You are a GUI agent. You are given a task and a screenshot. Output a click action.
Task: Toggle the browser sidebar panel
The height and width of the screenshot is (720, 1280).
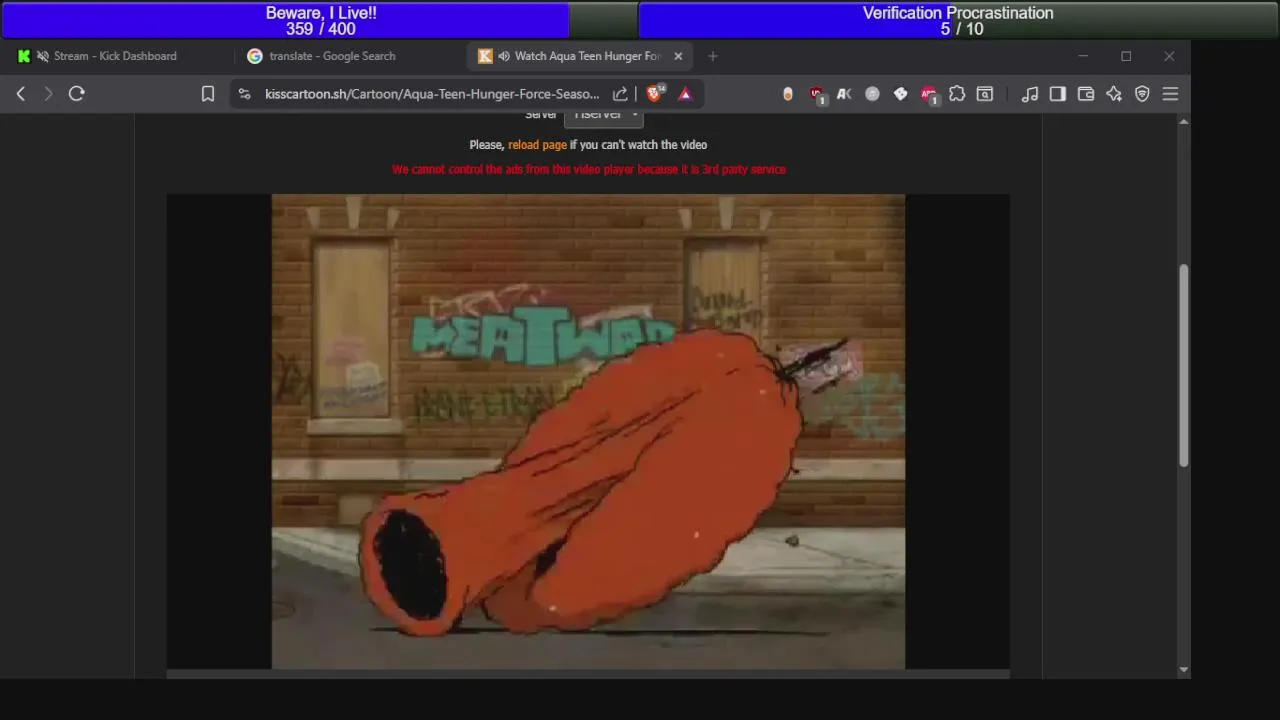coord(1058,94)
